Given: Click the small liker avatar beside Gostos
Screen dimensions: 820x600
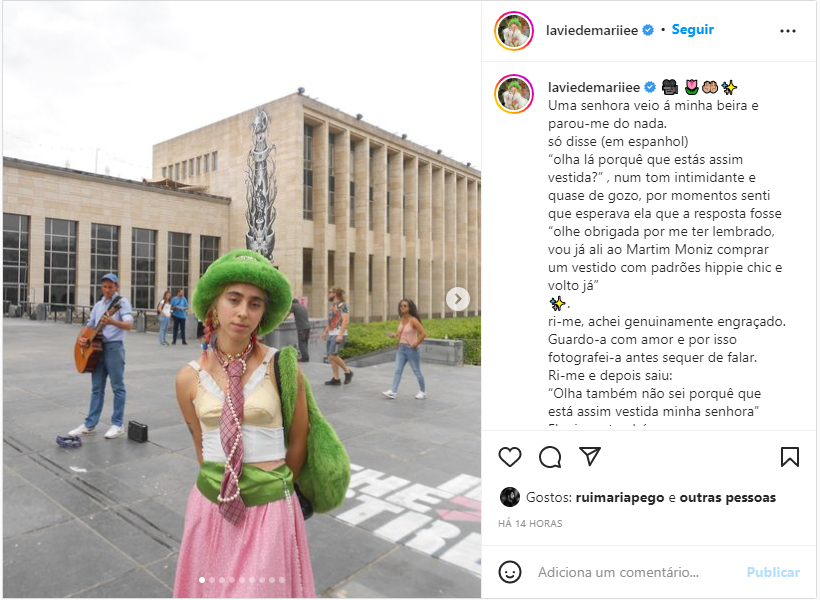Looking at the screenshot, I should 509,497.
